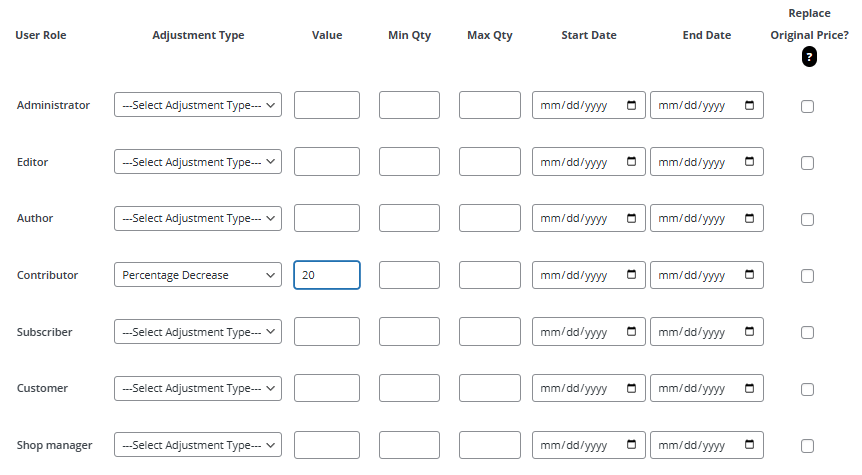Enable Replace Original Price for Administrator
Viewport: 862px width, 475px height.
pos(808,107)
